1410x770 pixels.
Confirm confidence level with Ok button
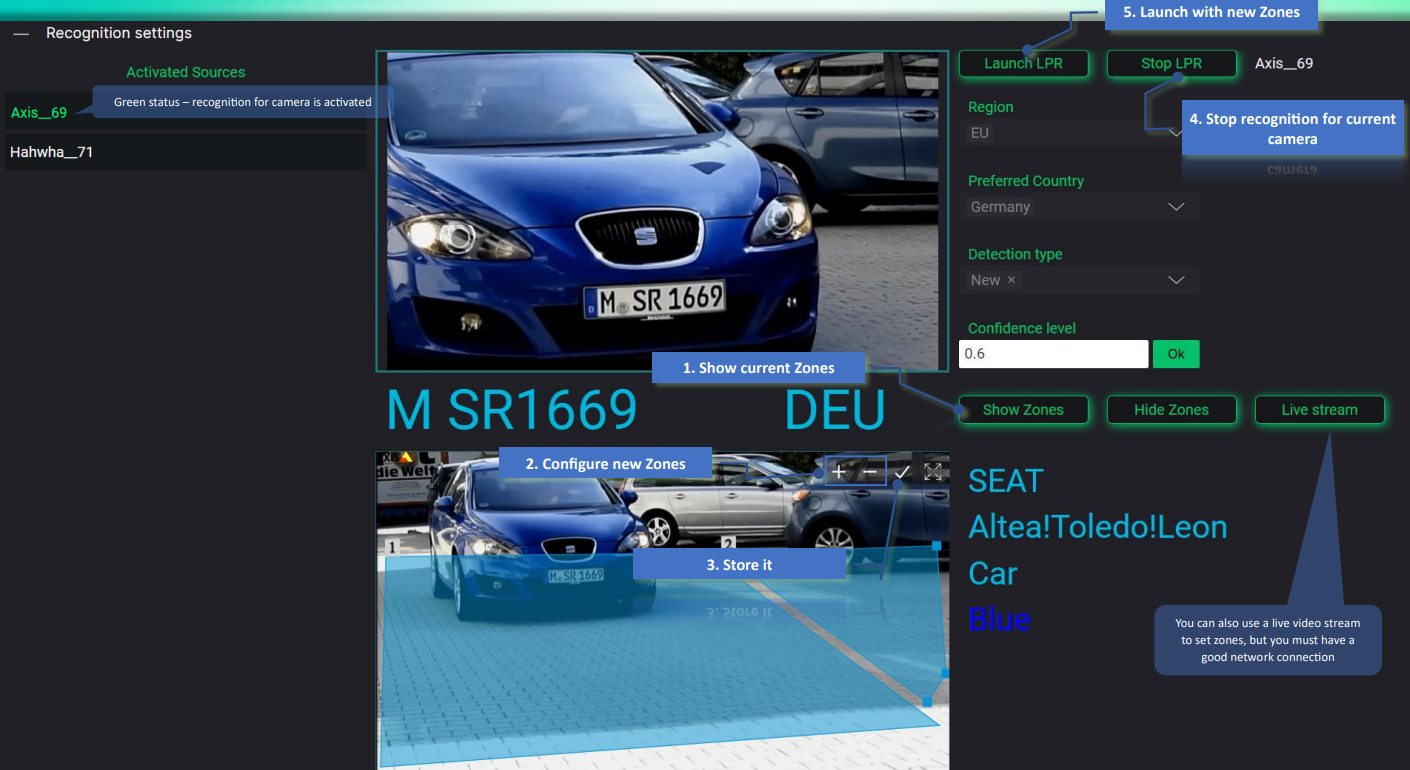coord(1176,354)
